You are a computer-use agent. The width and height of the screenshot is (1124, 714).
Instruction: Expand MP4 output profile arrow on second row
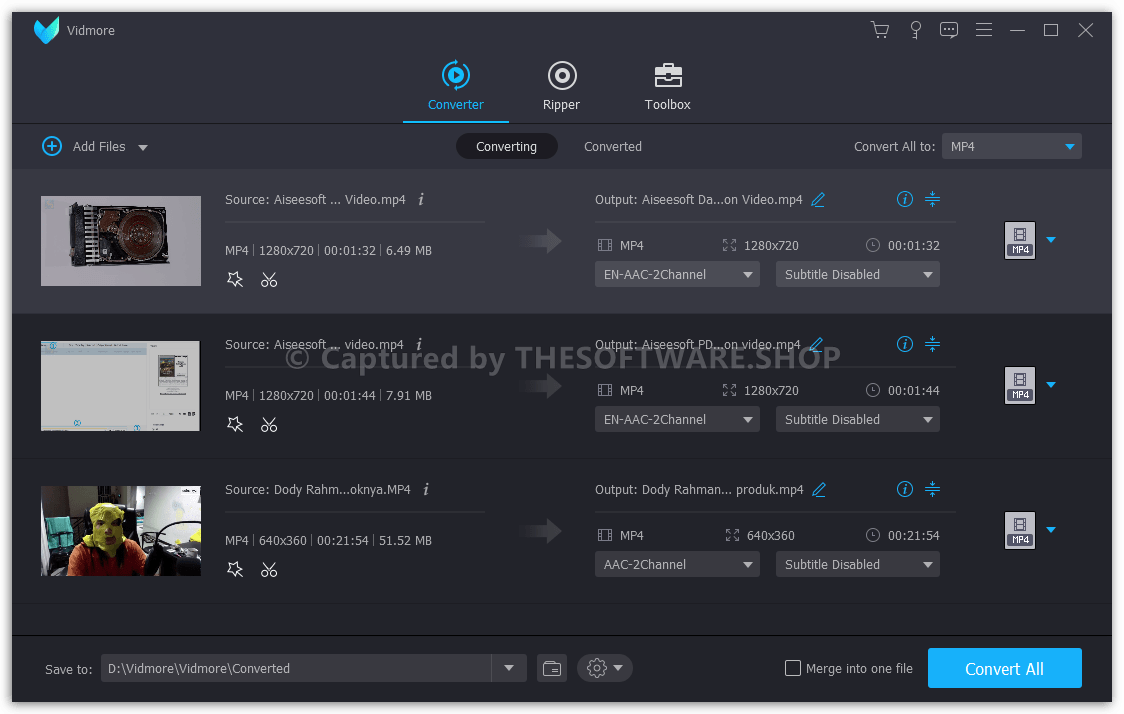[1050, 385]
